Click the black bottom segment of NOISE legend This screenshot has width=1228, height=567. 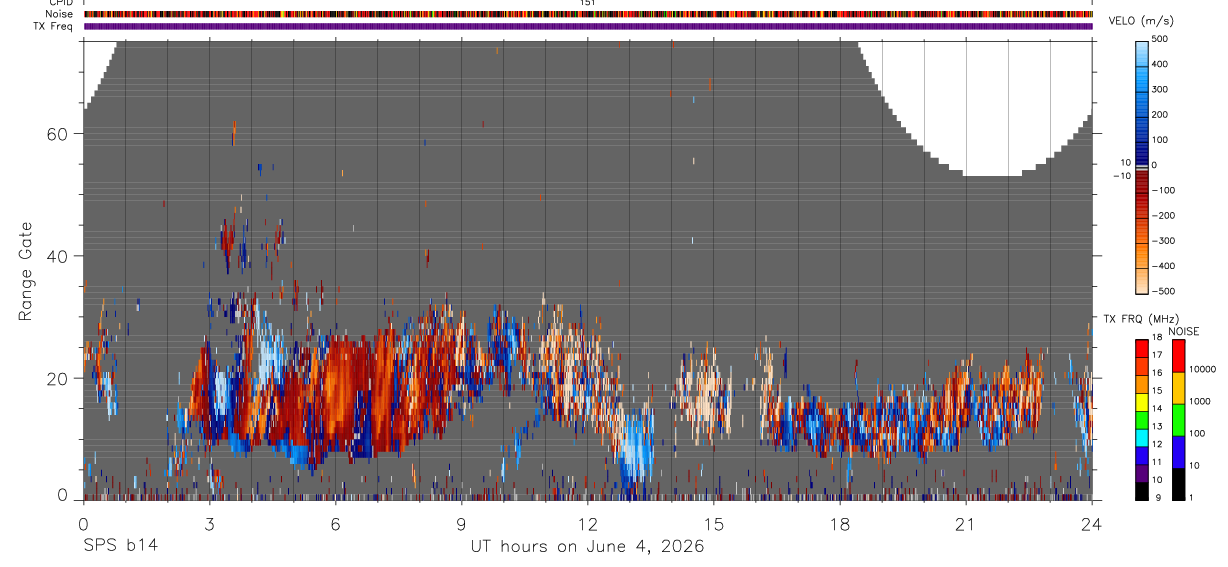tap(1178, 484)
